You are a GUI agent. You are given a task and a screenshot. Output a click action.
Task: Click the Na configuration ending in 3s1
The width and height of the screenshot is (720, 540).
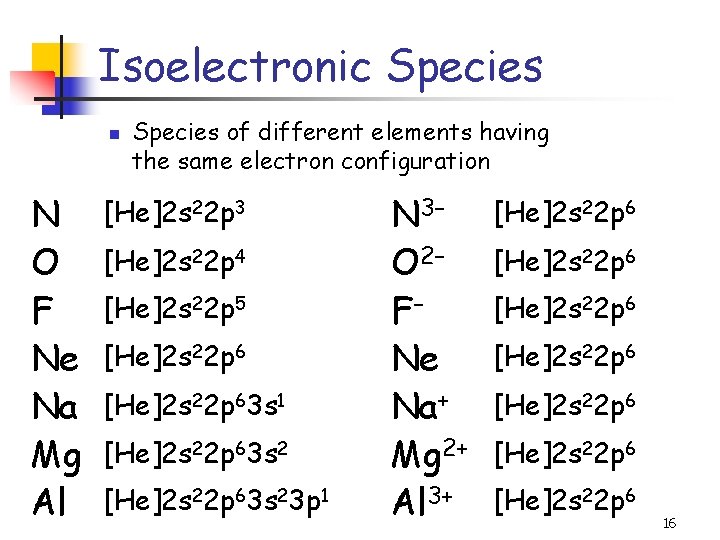tap(195, 406)
